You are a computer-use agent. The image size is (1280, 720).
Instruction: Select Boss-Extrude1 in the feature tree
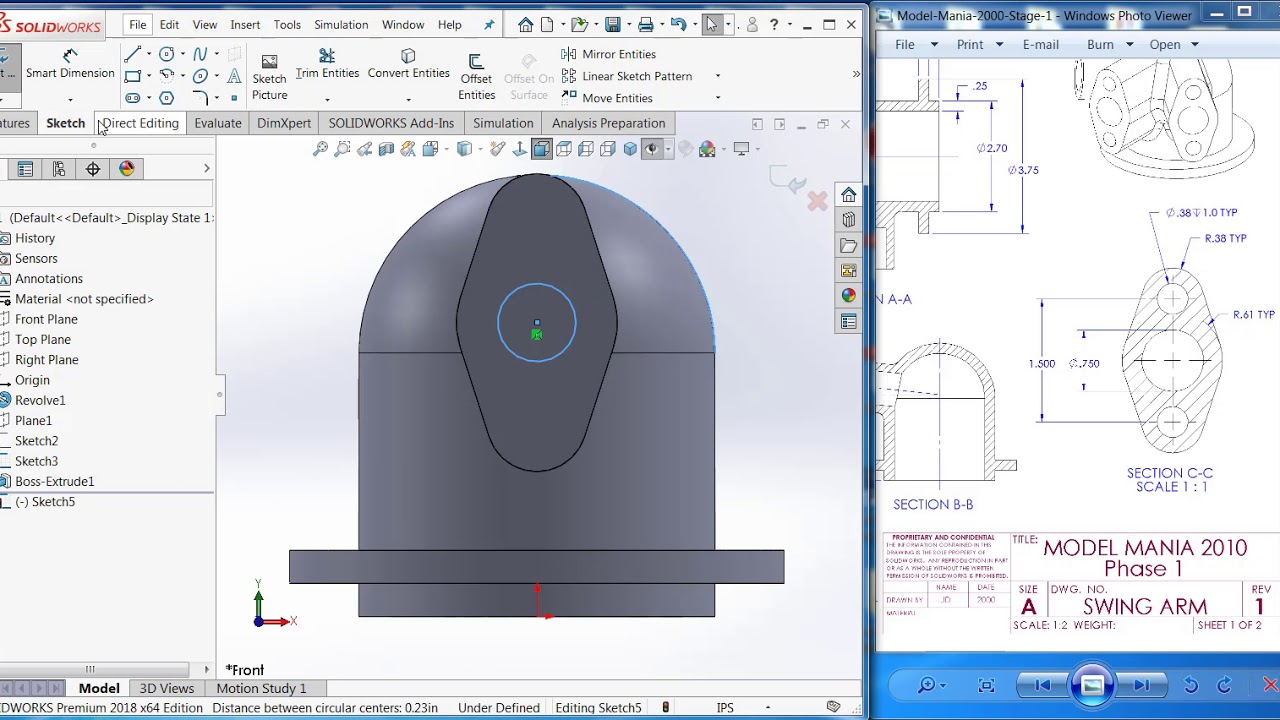[x=54, y=481]
